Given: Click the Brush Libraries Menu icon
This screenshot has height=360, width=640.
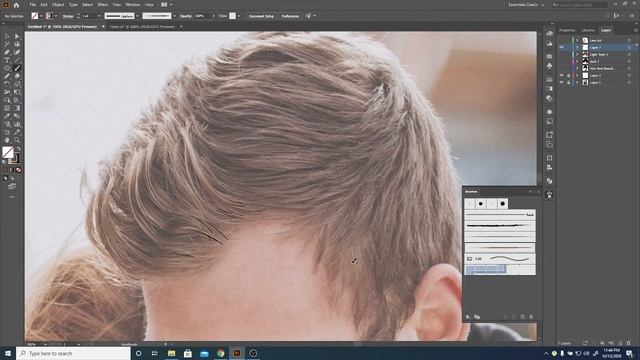Looking at the screenshot, I should point(468,317).
